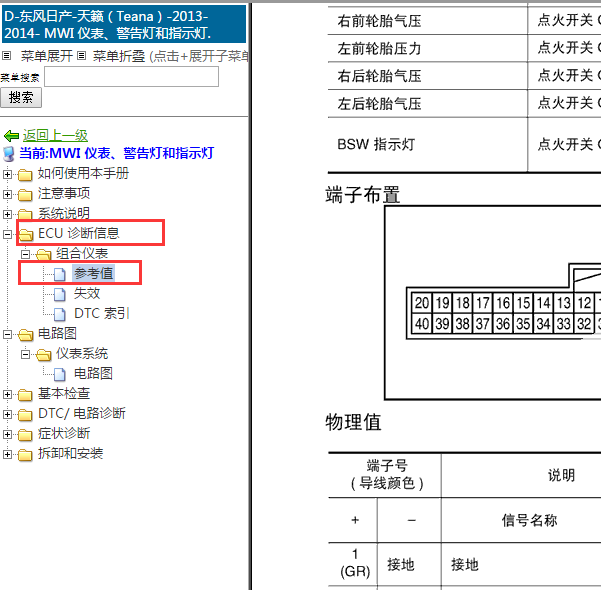The image size is (601, 590).
Task: Expand the 症状诊断 tree node
Action: point(7,434)
